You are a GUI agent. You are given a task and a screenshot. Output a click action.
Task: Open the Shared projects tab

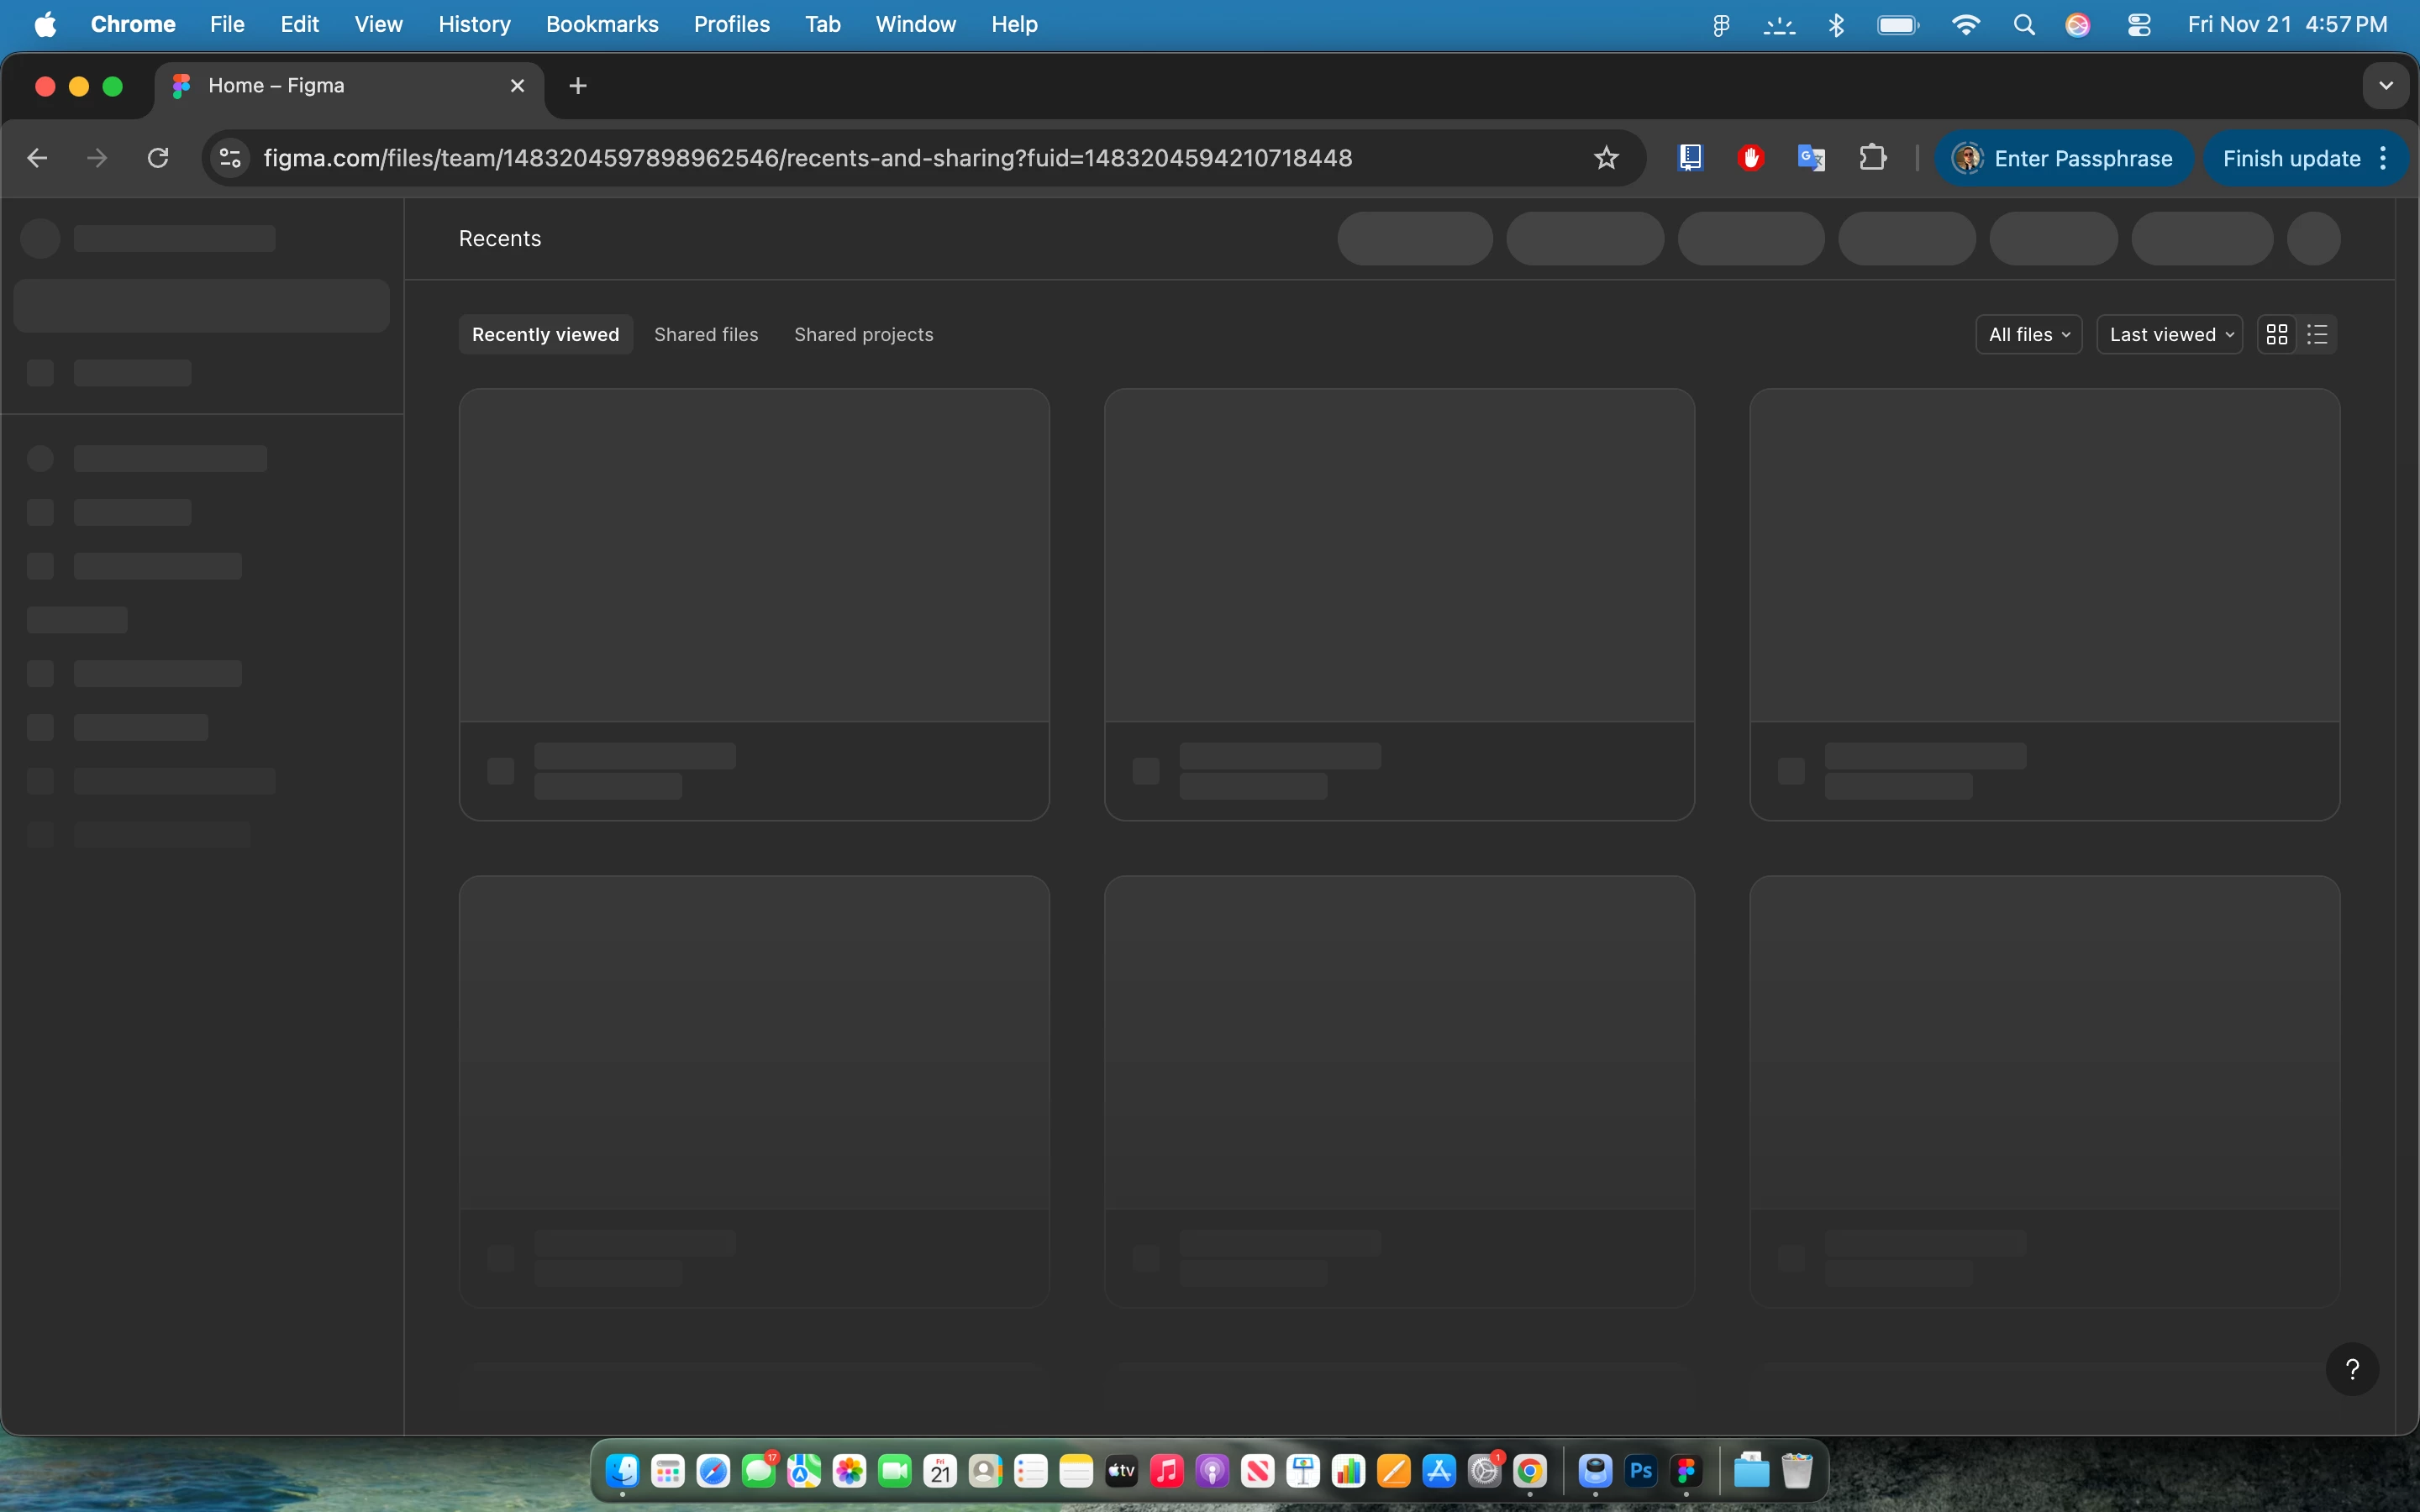click(863, 335)
